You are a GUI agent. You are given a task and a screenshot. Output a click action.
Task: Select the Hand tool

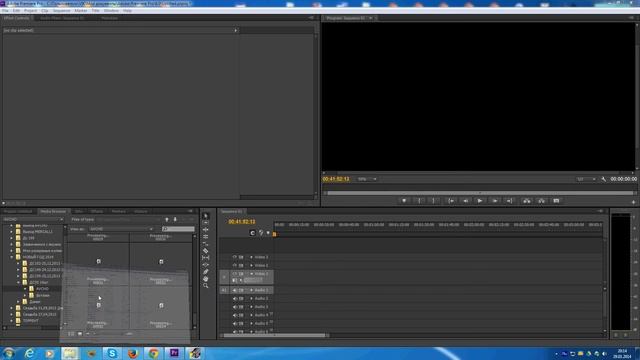[206, 279]
